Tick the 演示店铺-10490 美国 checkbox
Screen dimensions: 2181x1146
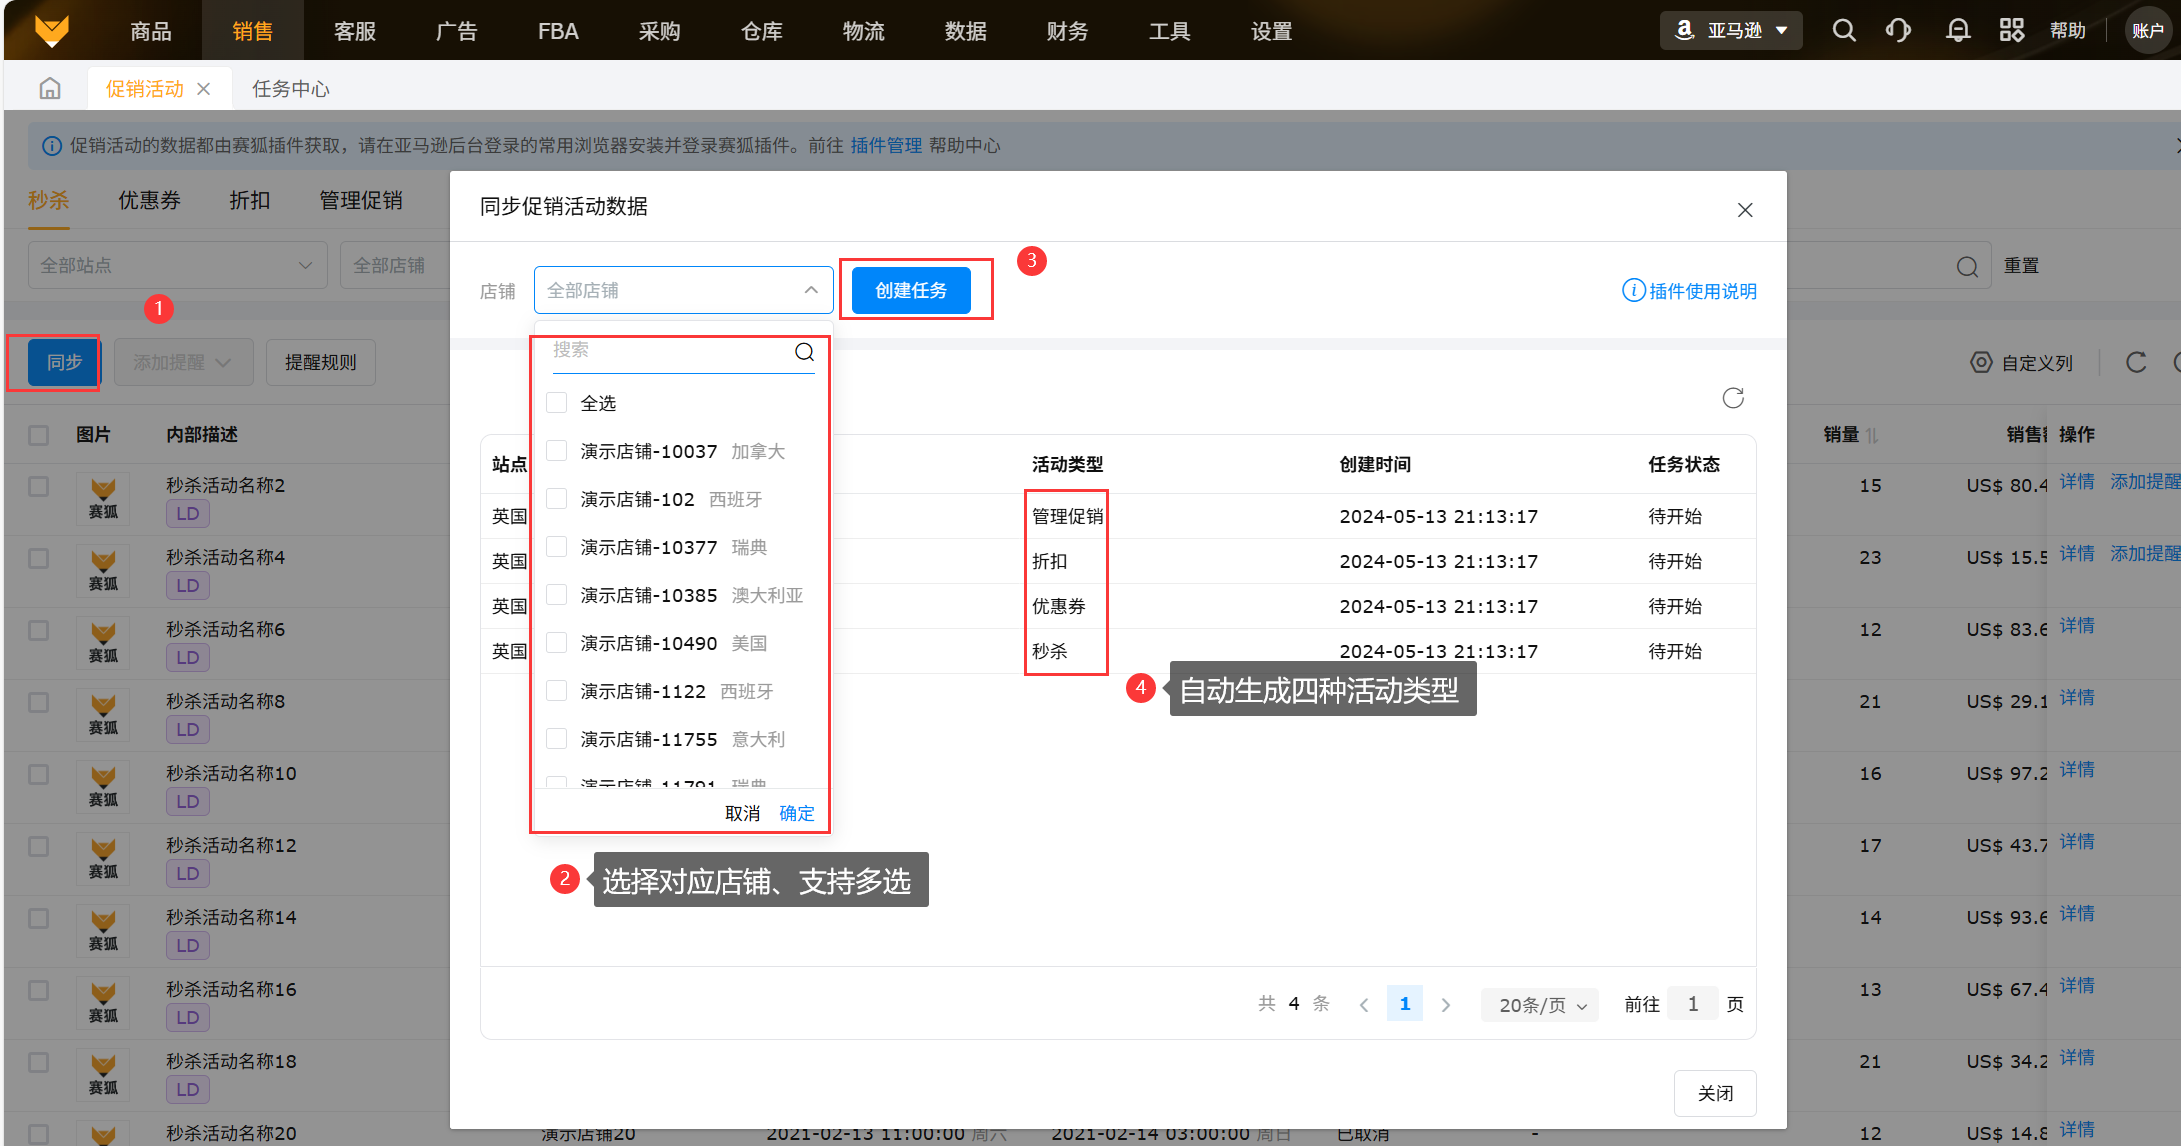pos(557,643)
